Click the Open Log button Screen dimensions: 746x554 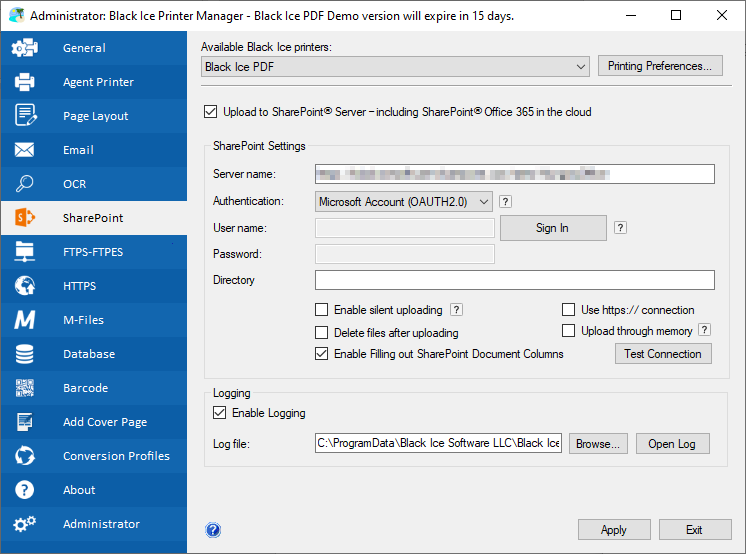tap(672, 444)
